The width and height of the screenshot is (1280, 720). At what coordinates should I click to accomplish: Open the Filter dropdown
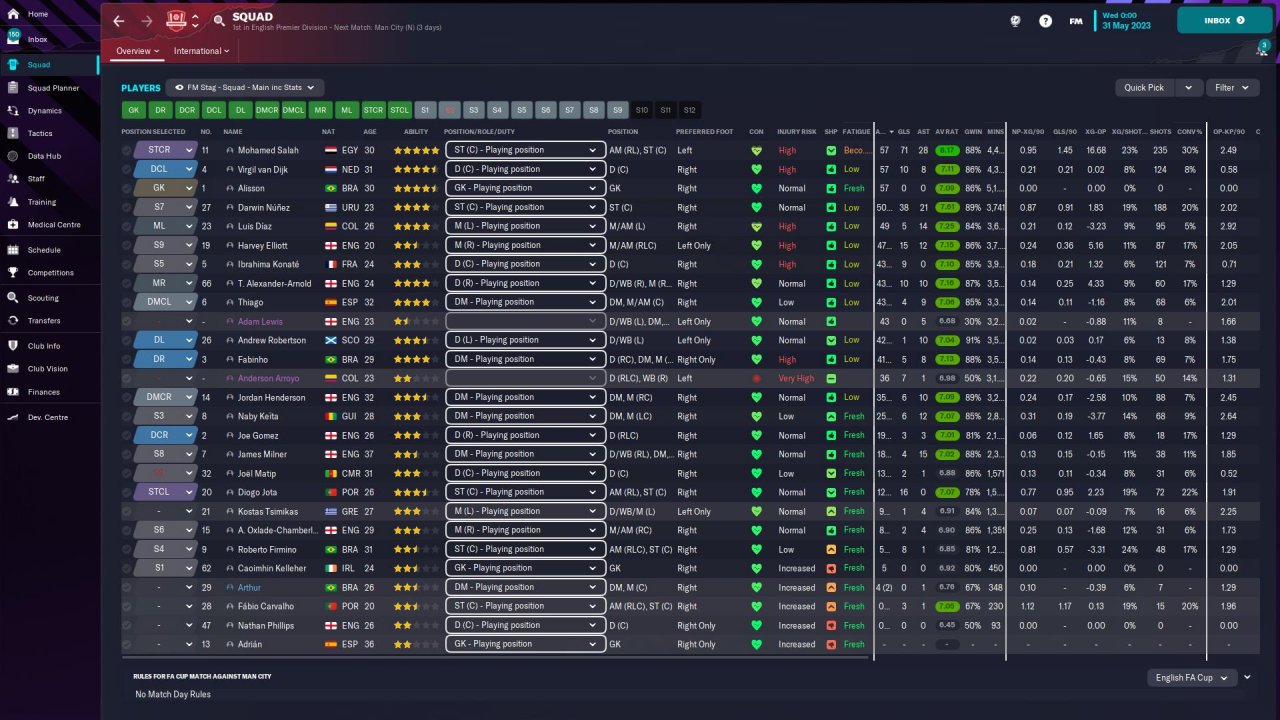[x=1231, y=88]
